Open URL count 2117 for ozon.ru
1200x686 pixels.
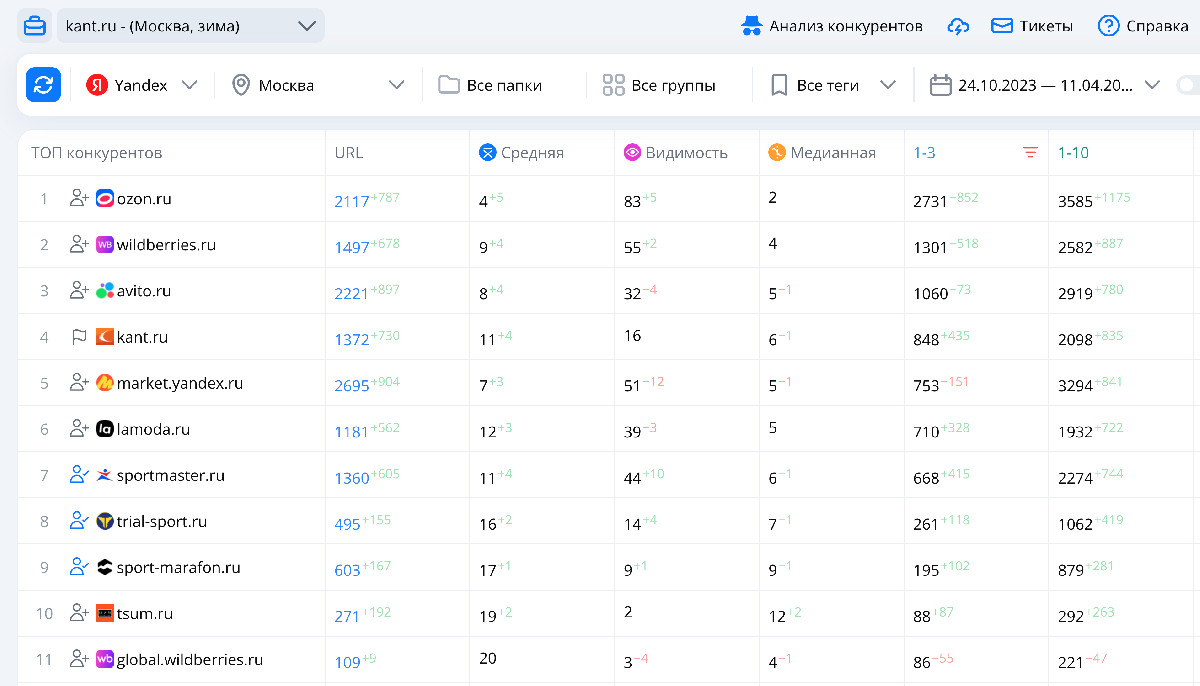coord(352,201)
